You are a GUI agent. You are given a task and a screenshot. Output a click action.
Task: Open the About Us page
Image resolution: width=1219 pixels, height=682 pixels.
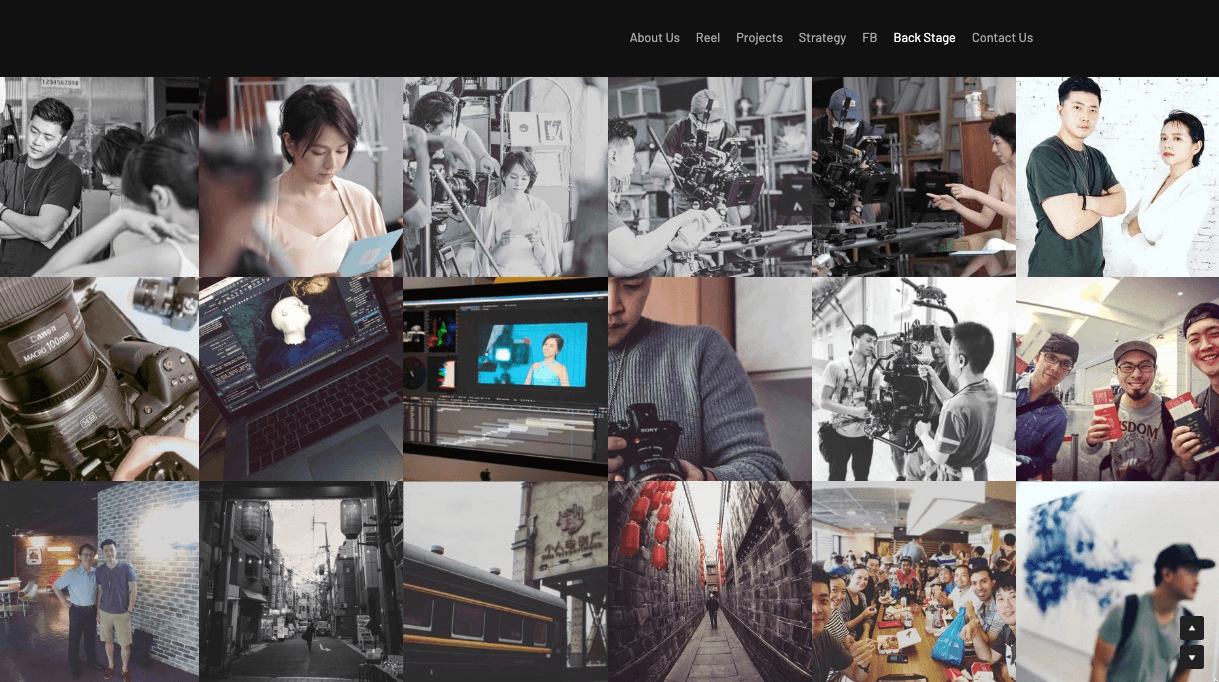coord(654,38)
